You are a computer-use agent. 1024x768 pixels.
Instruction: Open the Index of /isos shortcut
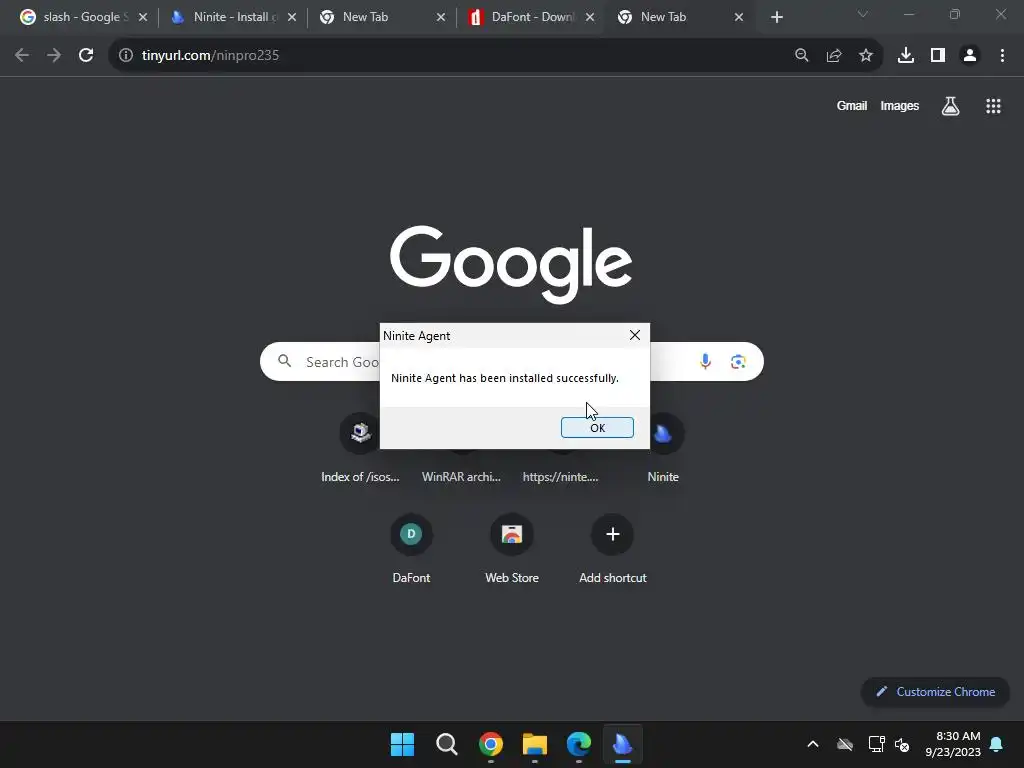click(x=360, y=448)
